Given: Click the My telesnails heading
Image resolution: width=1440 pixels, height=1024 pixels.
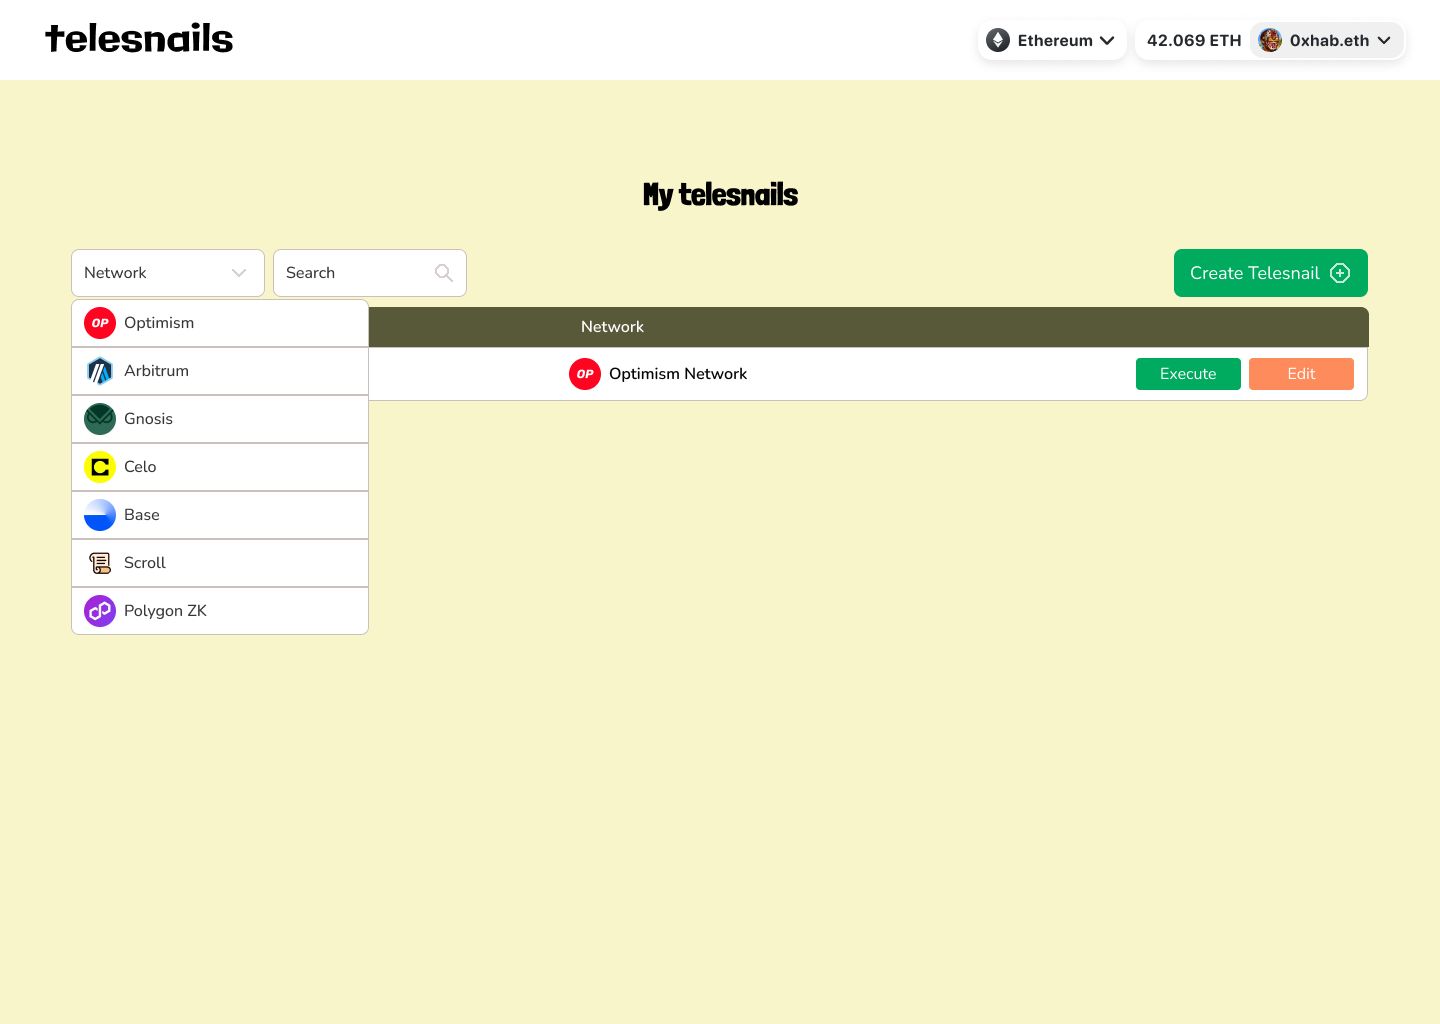Looking at the screenshot, I should [x=720, y=195].
